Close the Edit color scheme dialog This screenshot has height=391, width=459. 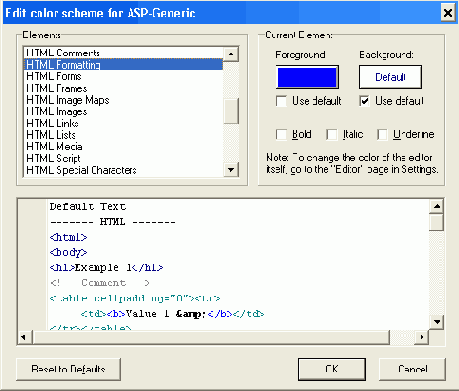[448, 13]
